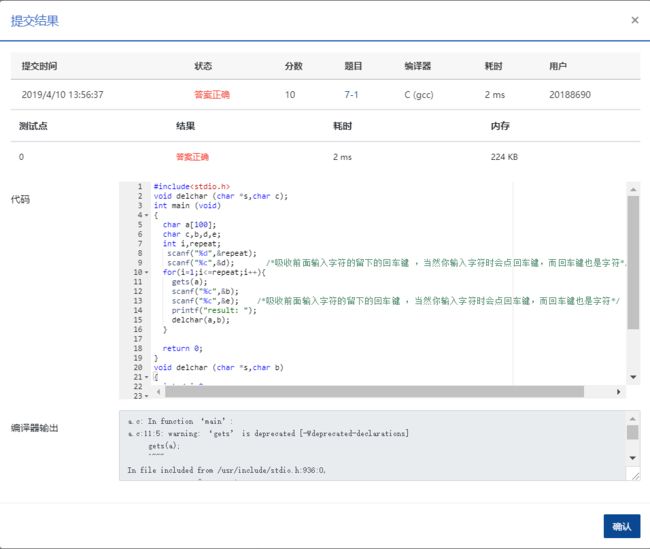The image size is (650, 549).
Task: Click code editor scroll left arrow
Action: pyautogui.click(x=158, y=391)
